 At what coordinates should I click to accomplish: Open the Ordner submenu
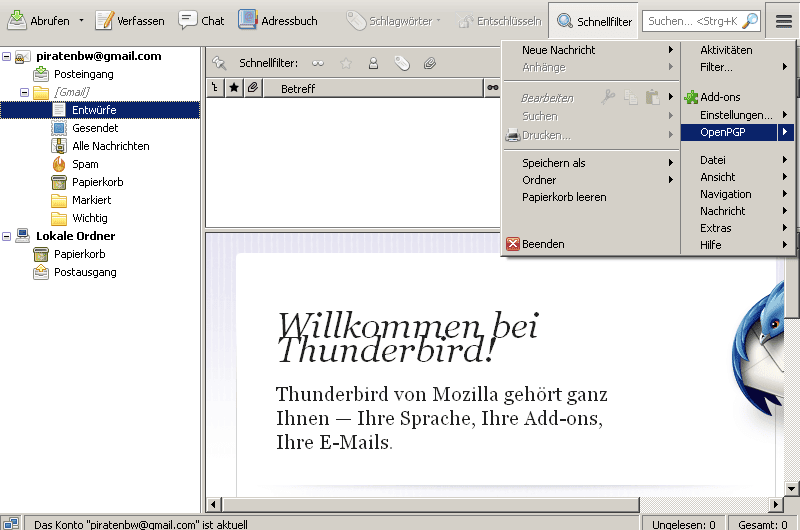[591, 180]
